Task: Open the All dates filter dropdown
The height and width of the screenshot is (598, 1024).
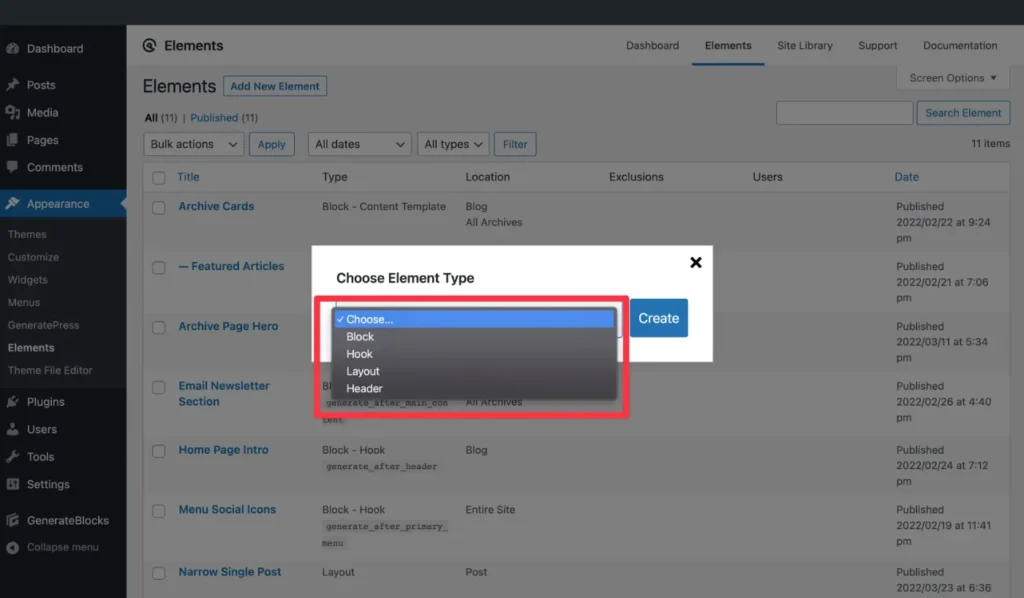Action: click(359, 144)
